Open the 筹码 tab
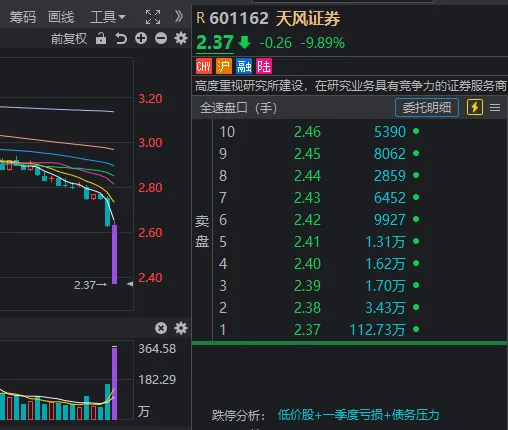508x430 pixels. 23,17
